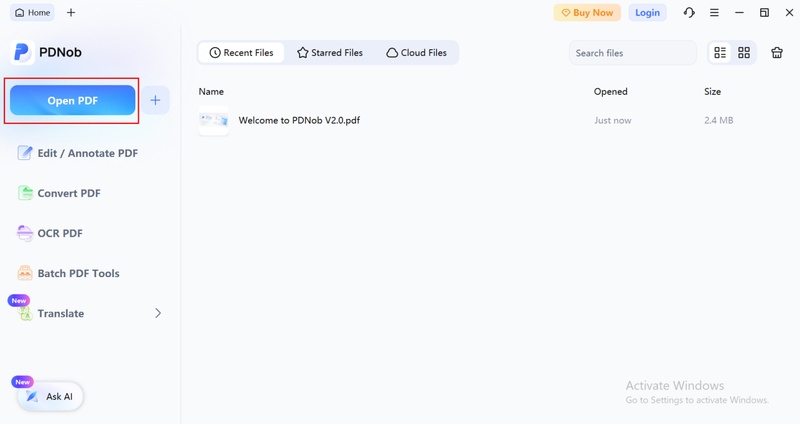
Task: Open the Edit / Annotate PDF tool
Action: [78, 153]
